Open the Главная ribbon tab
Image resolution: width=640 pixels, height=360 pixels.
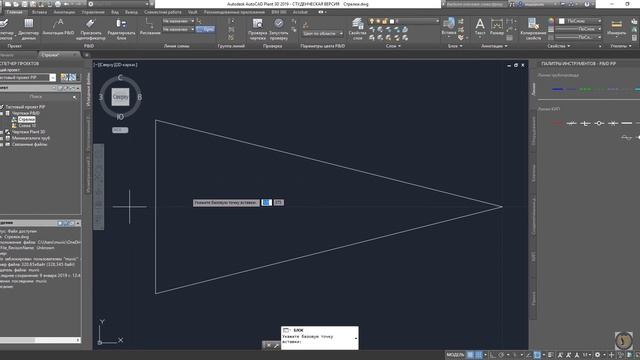pyautogui.click(x=14, y=12)
